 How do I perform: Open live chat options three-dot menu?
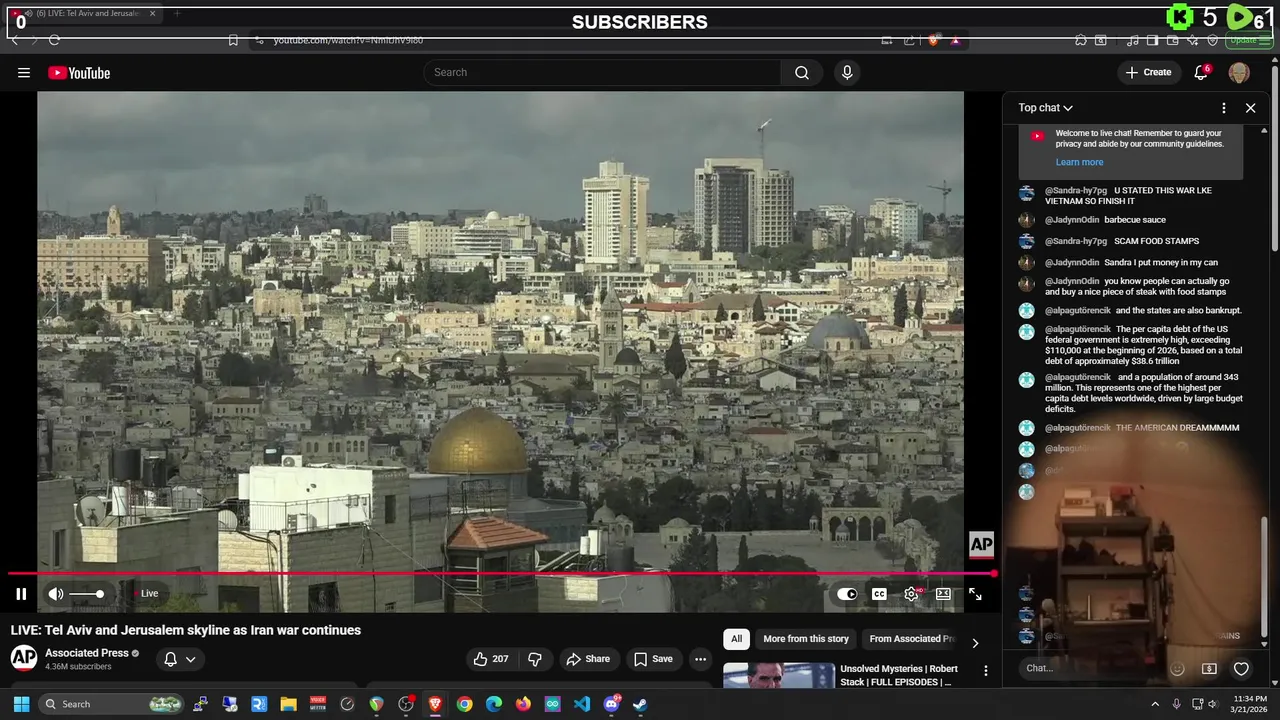coord(1223,108)
